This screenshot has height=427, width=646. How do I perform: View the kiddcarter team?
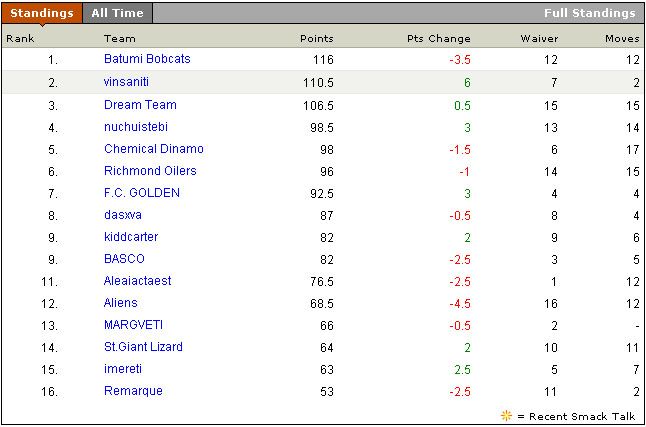pyautogui.click(x=131, y=237)
